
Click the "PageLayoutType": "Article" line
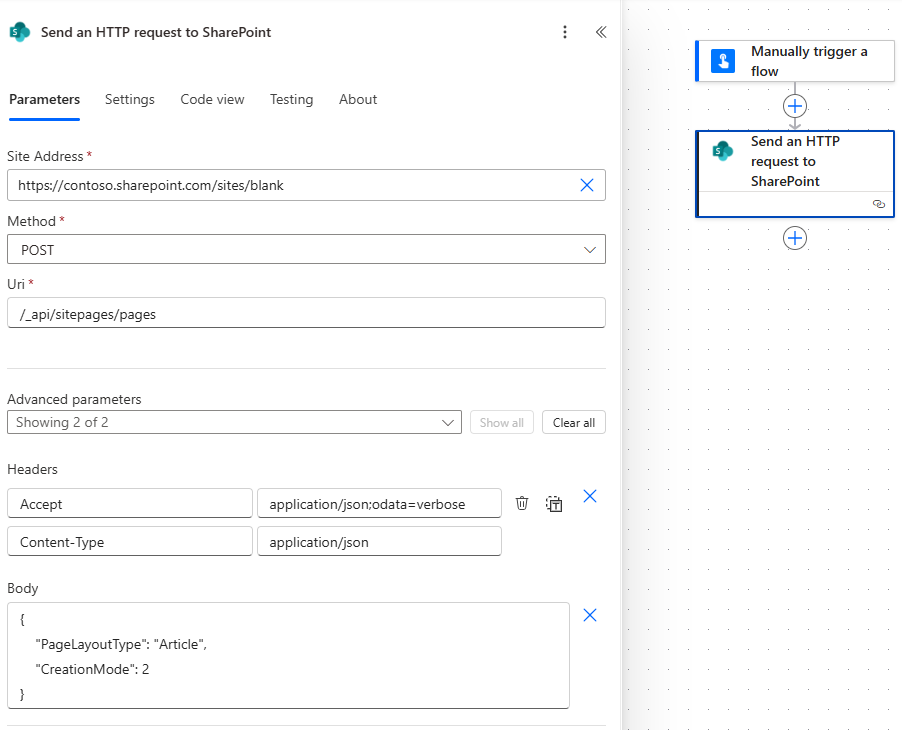(121, 644)
